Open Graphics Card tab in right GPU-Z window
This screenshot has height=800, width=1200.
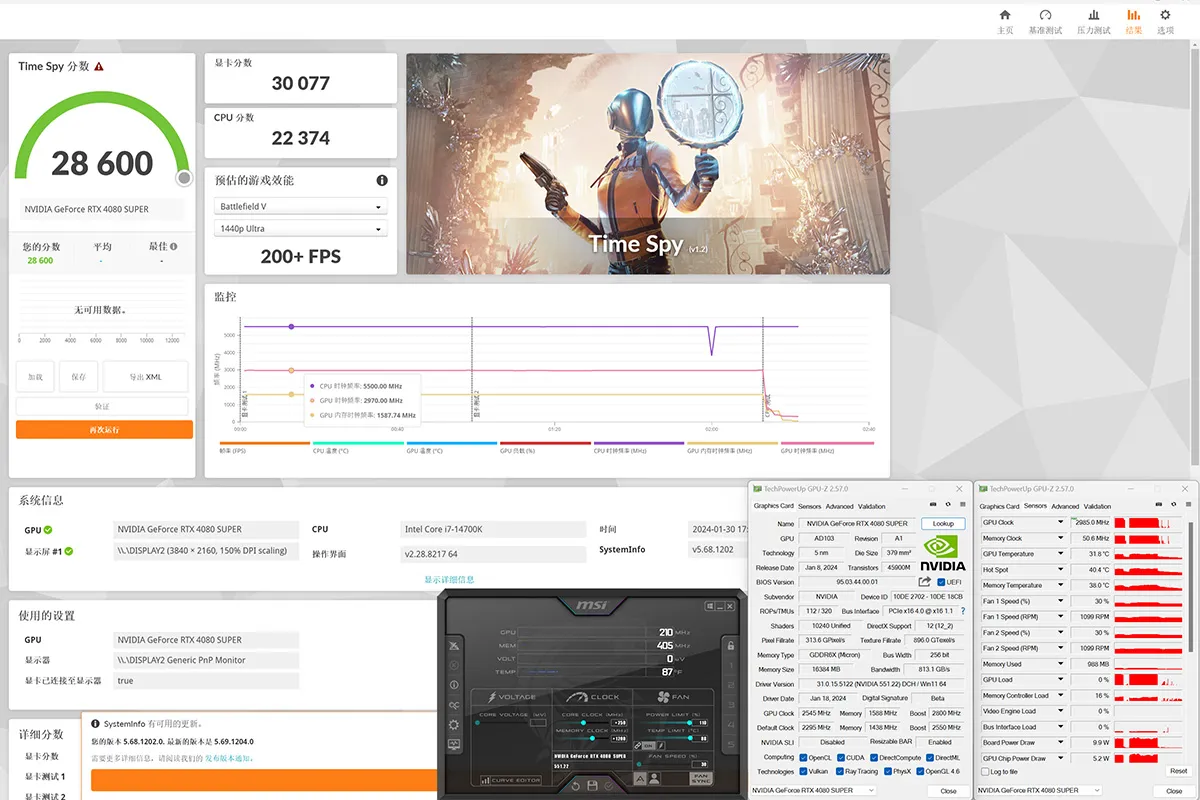pyautogui.click(x=999, y=506)
